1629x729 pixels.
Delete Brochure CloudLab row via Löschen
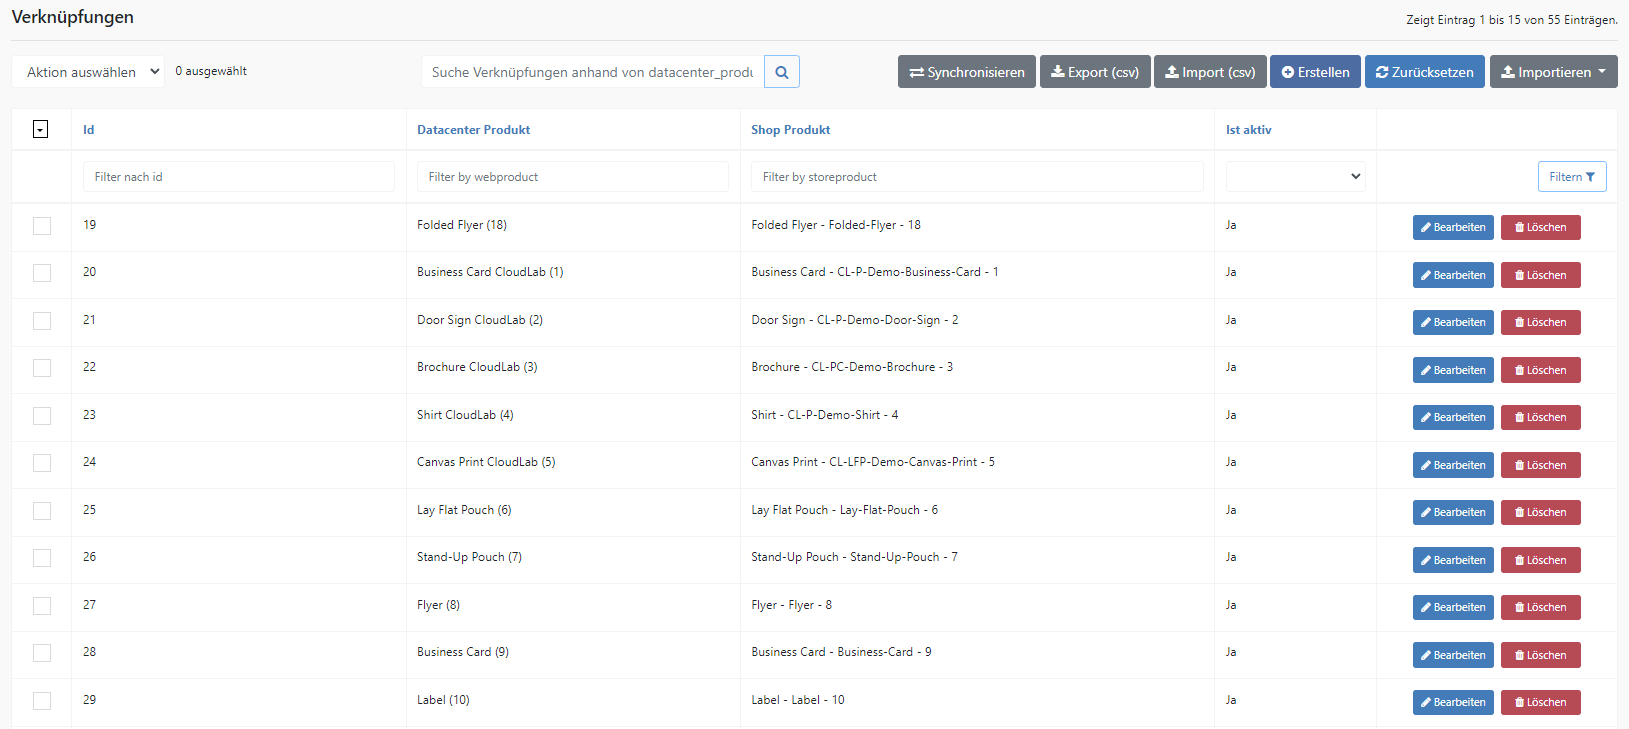pyautogui.click(x=1540, y=370)
